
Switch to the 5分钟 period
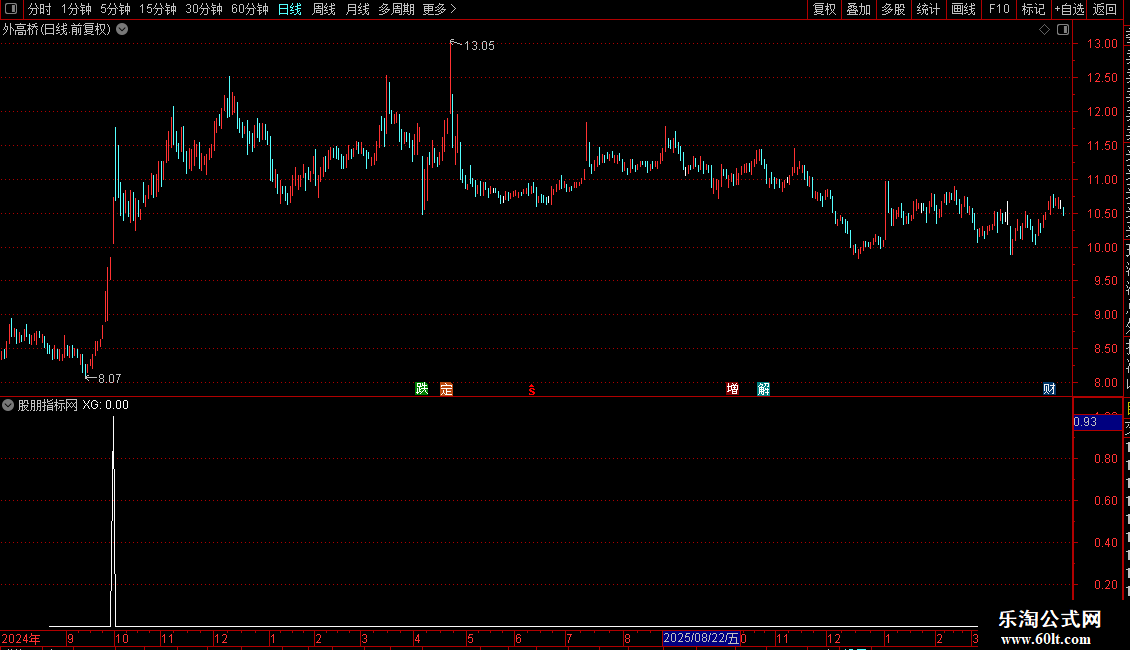pos(115,9)
